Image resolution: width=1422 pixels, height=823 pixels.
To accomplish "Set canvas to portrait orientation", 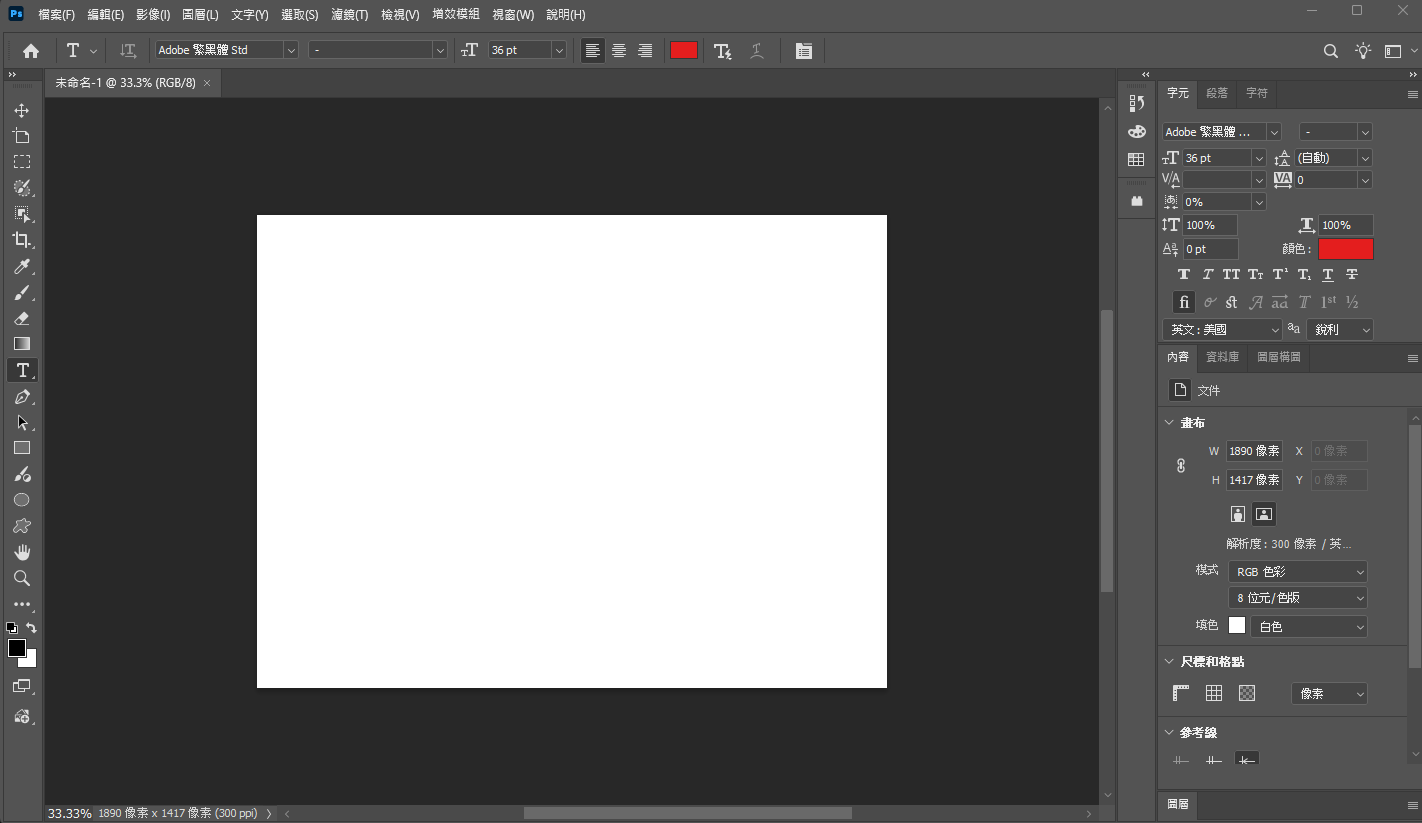I will (x=1238, y=514).
